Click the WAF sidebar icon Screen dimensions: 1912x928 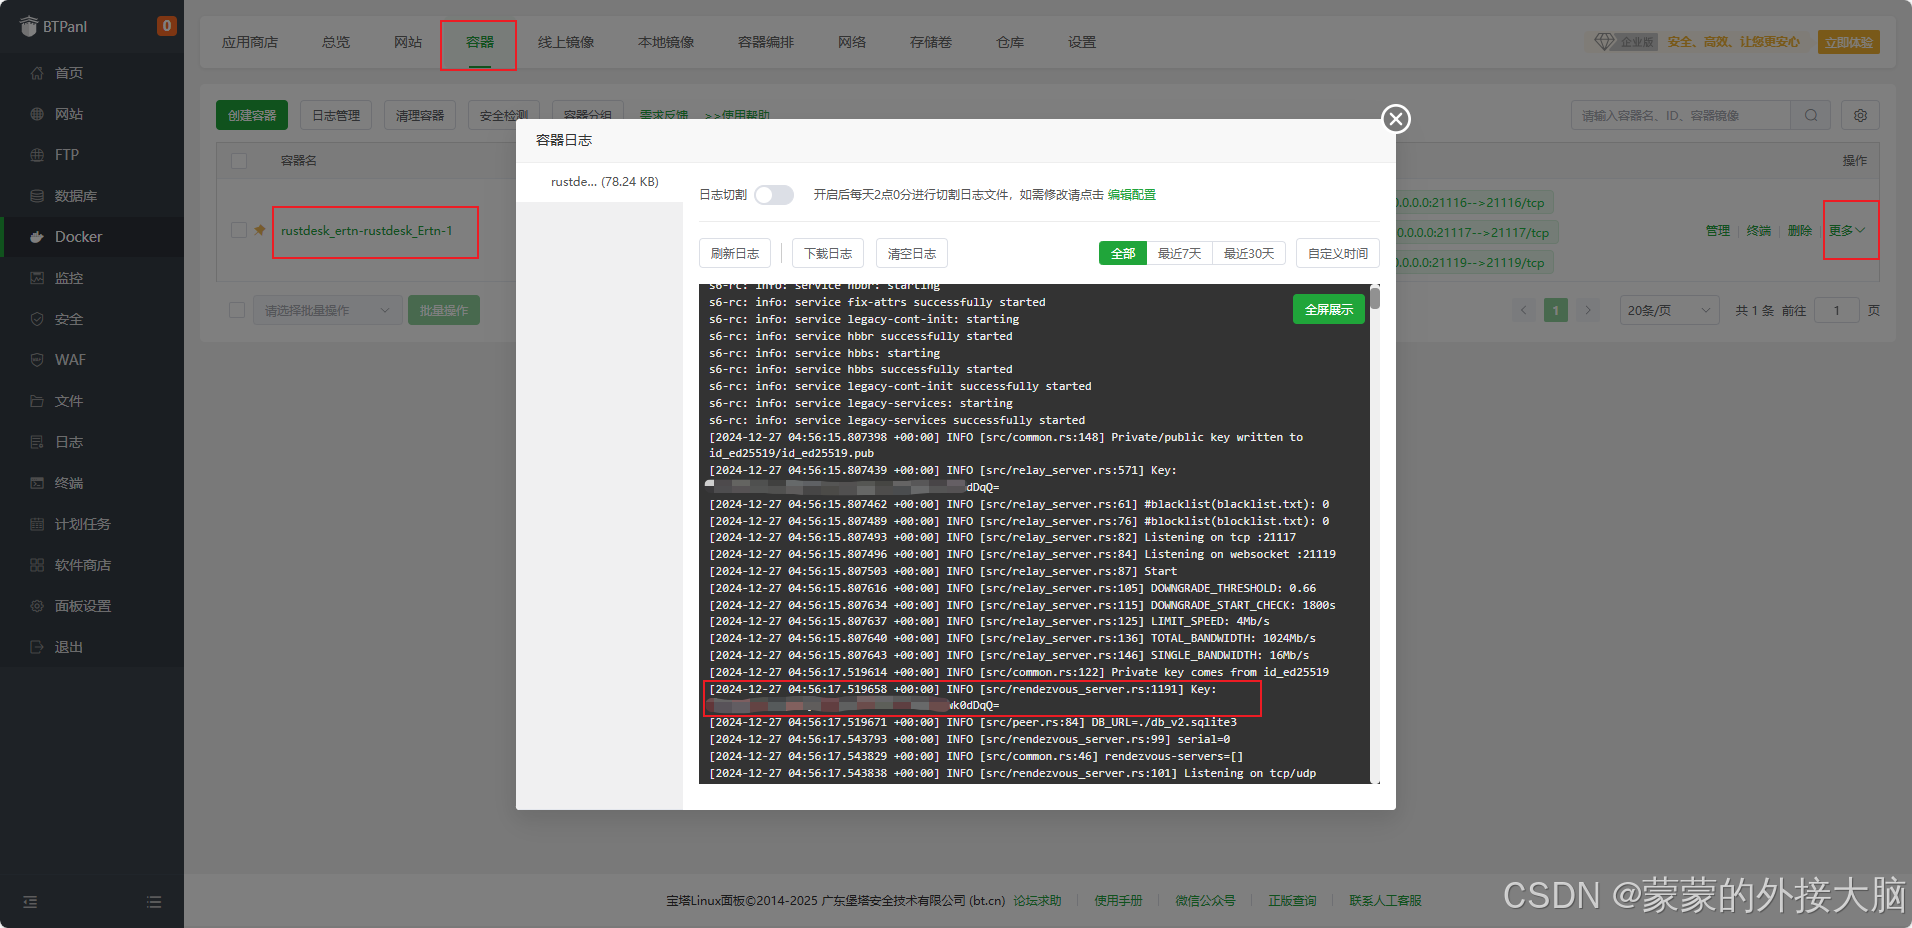click(x=37, y=360)
